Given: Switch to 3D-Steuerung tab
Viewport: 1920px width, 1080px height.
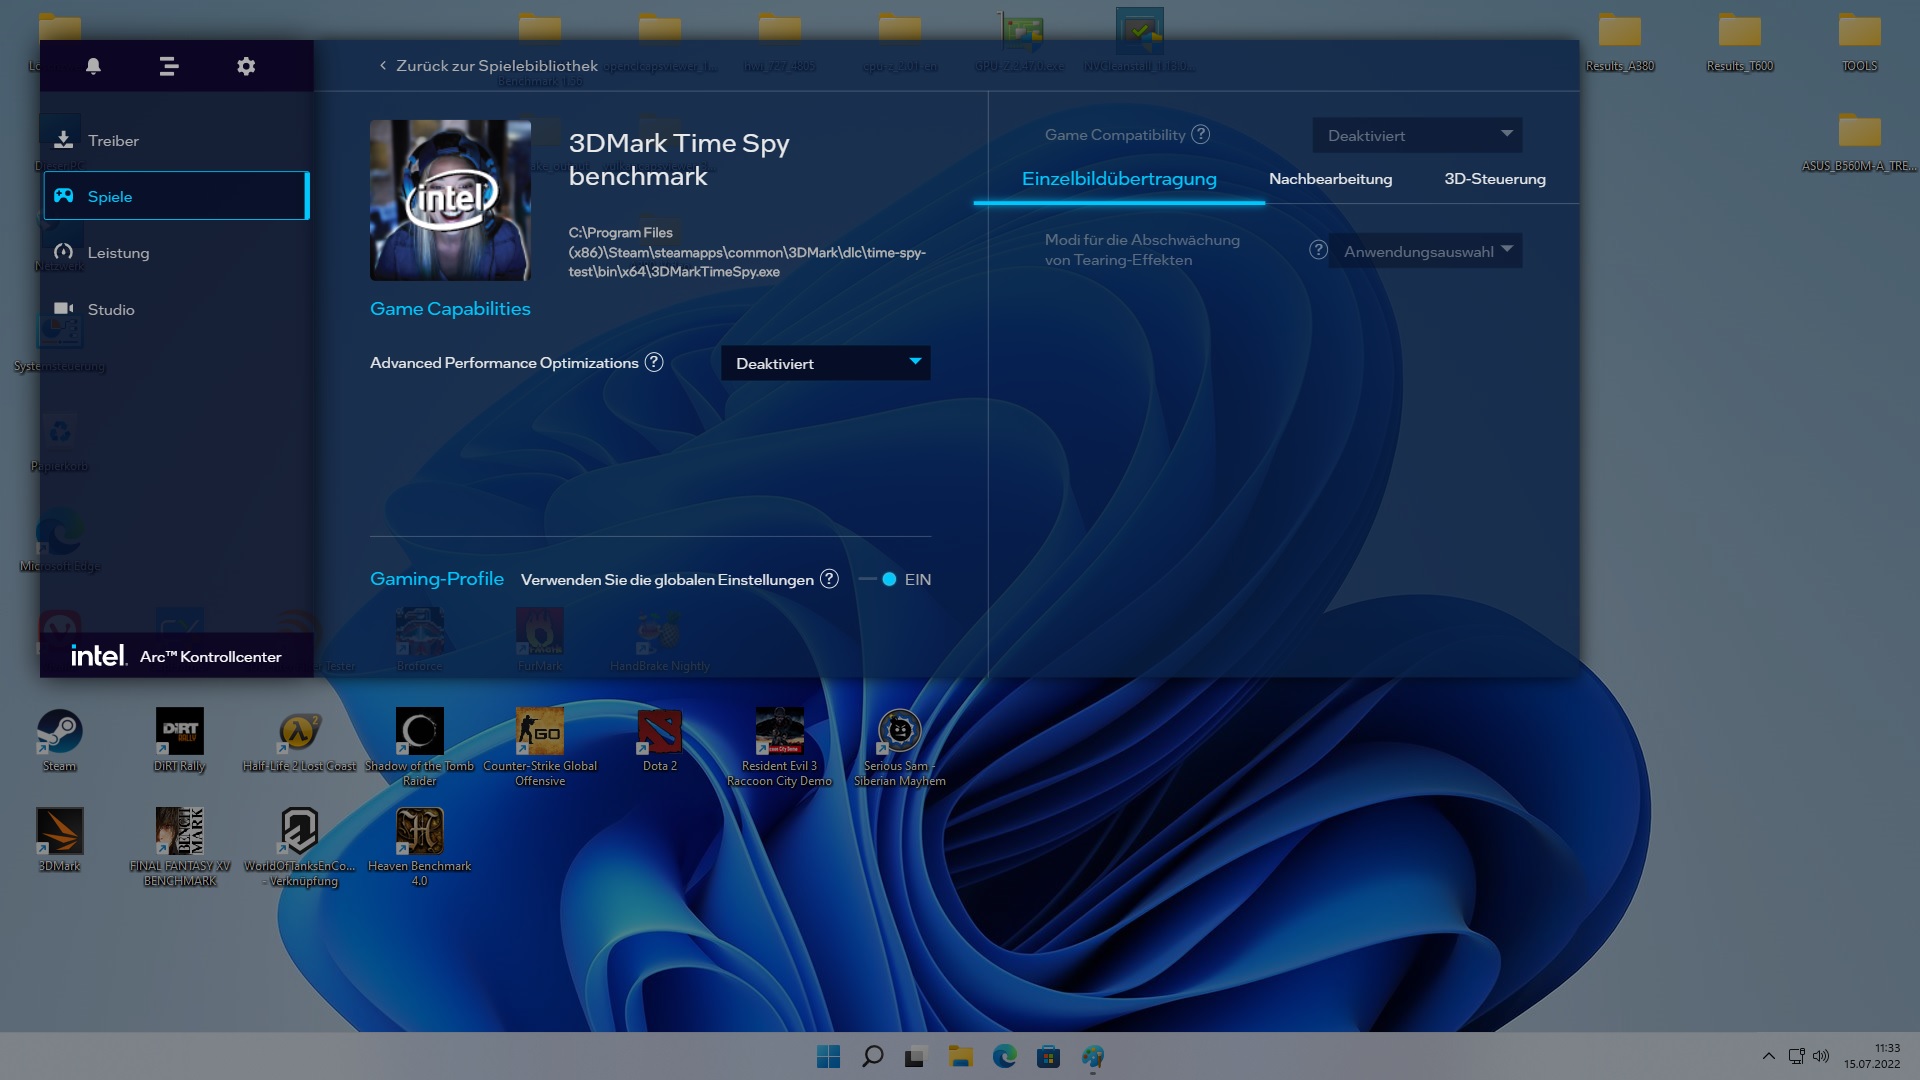Looking at the screenshot, I should (1494, 179).
